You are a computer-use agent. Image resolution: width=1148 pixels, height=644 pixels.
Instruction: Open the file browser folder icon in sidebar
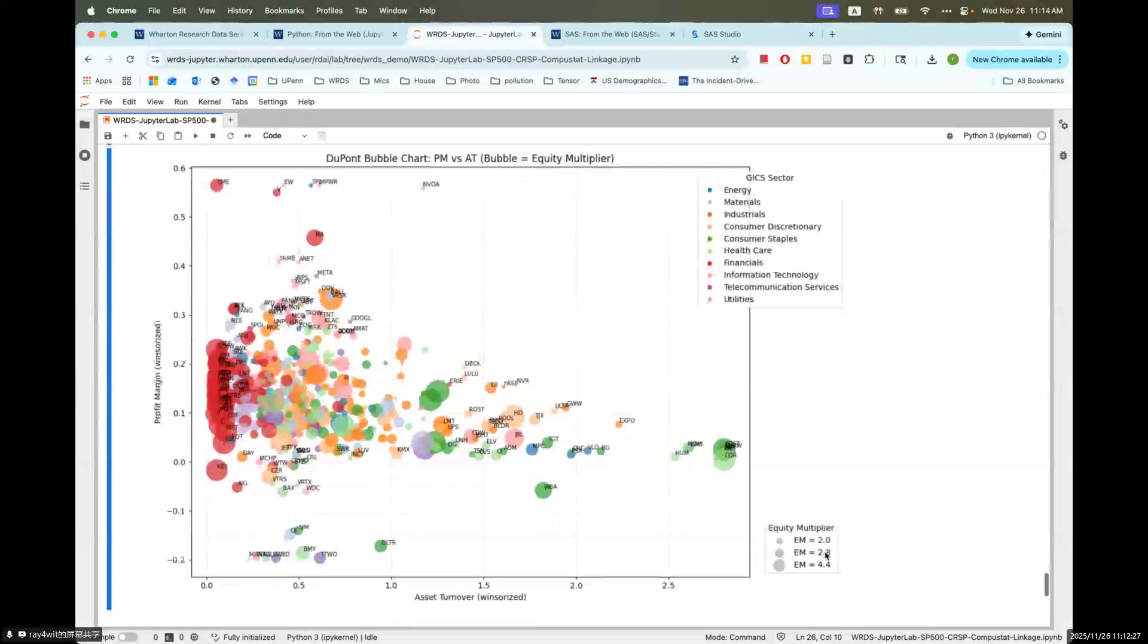tap(85, 125)
